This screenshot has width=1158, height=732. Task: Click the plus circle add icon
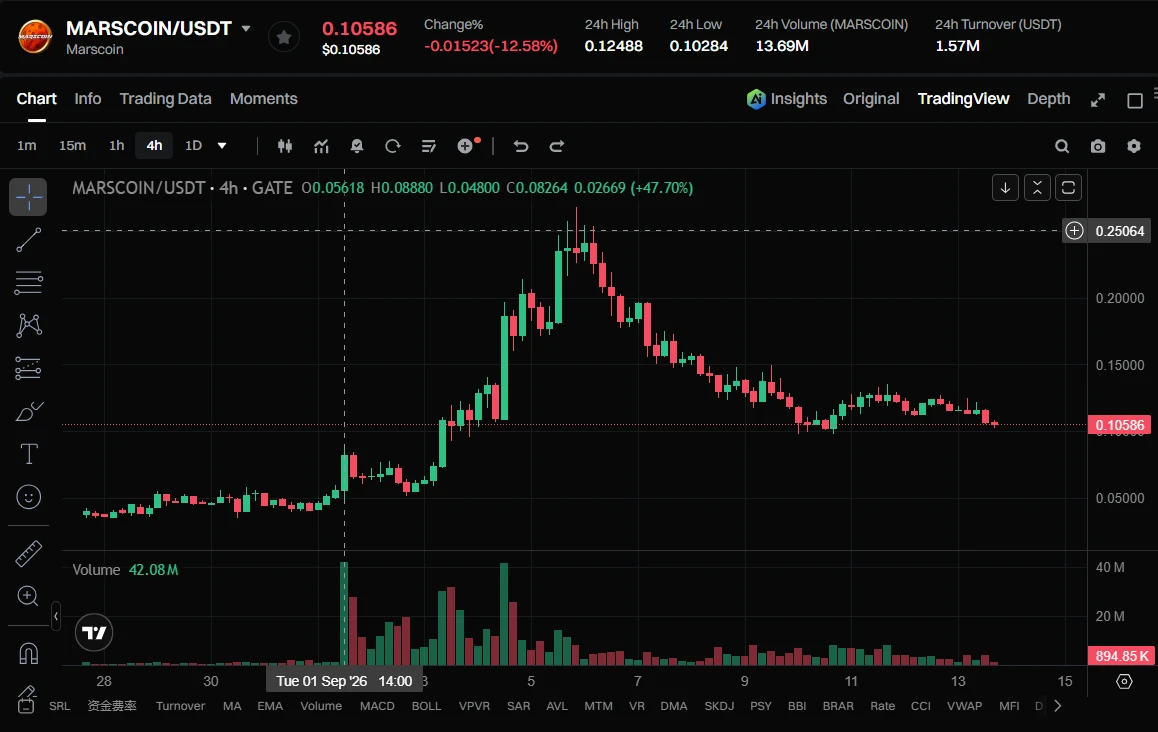click(x=465, y=146)
